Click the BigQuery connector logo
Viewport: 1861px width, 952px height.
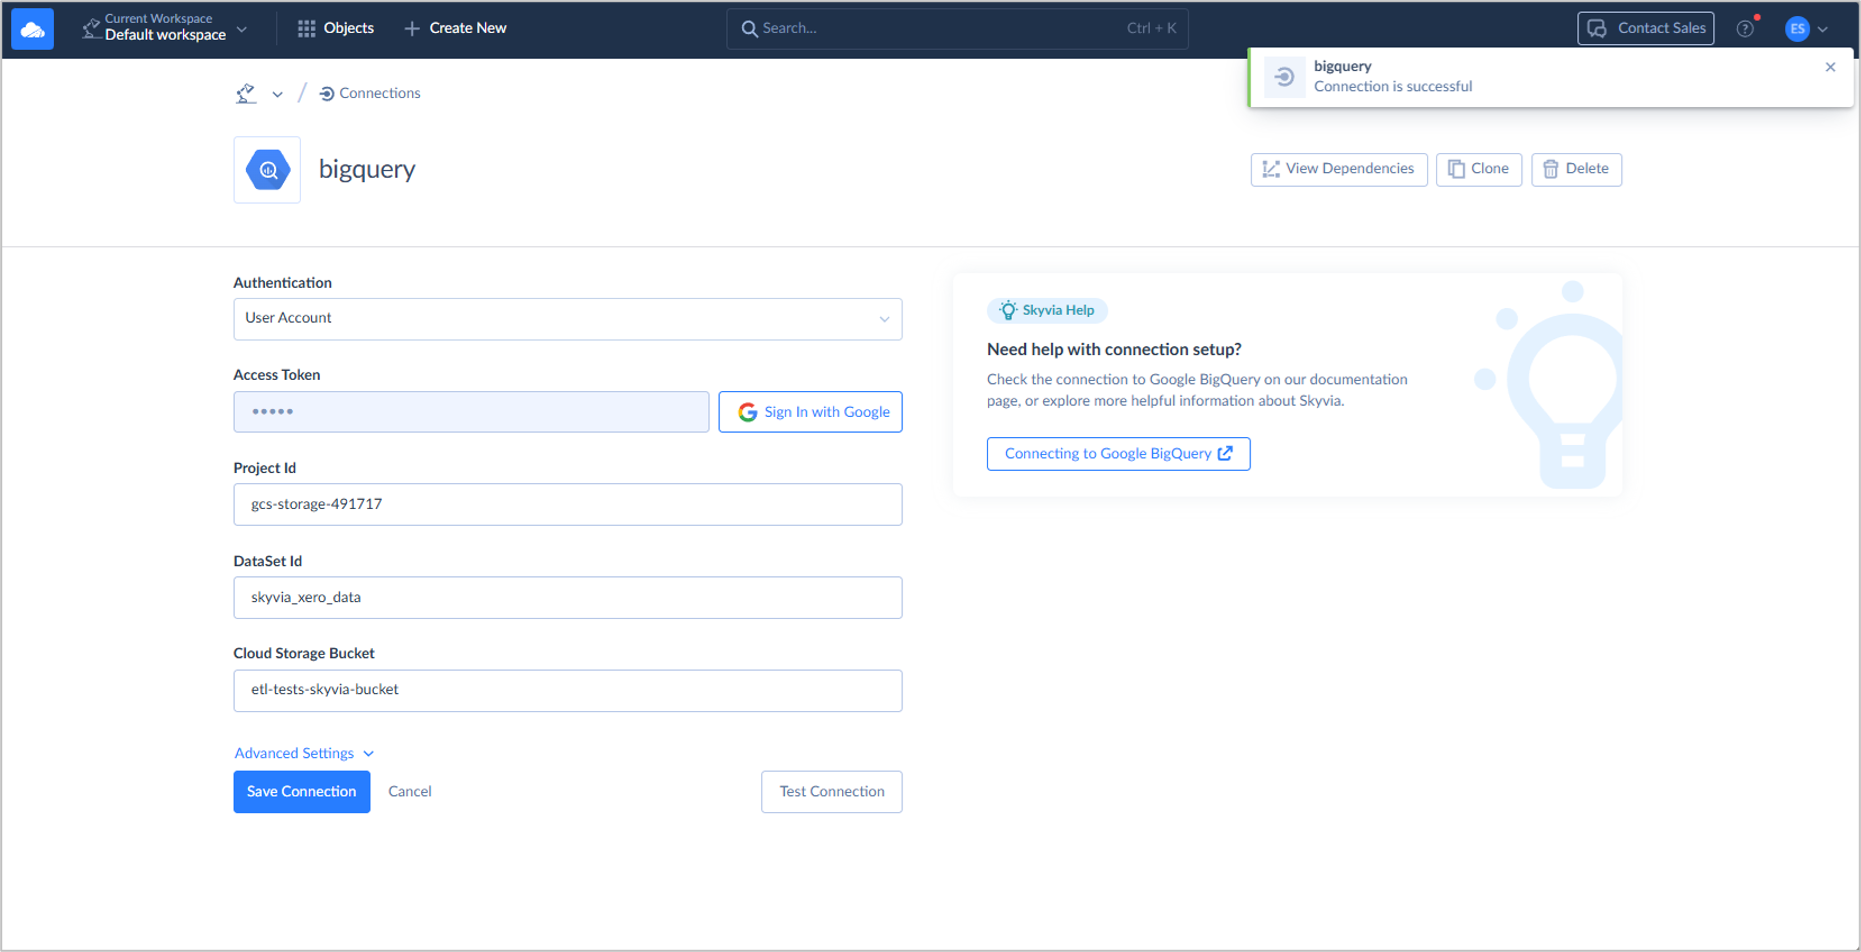click(267, 170)
